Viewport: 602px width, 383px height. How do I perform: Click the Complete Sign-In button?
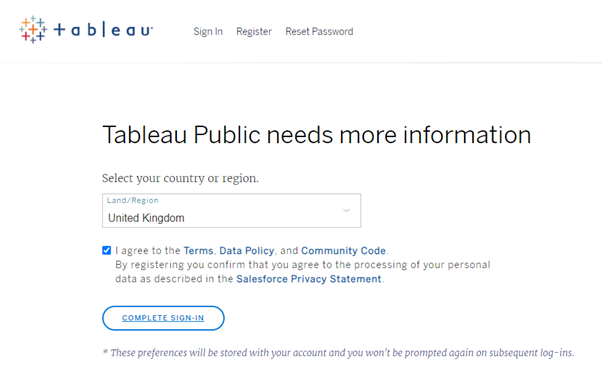click(x=163, y=318)
